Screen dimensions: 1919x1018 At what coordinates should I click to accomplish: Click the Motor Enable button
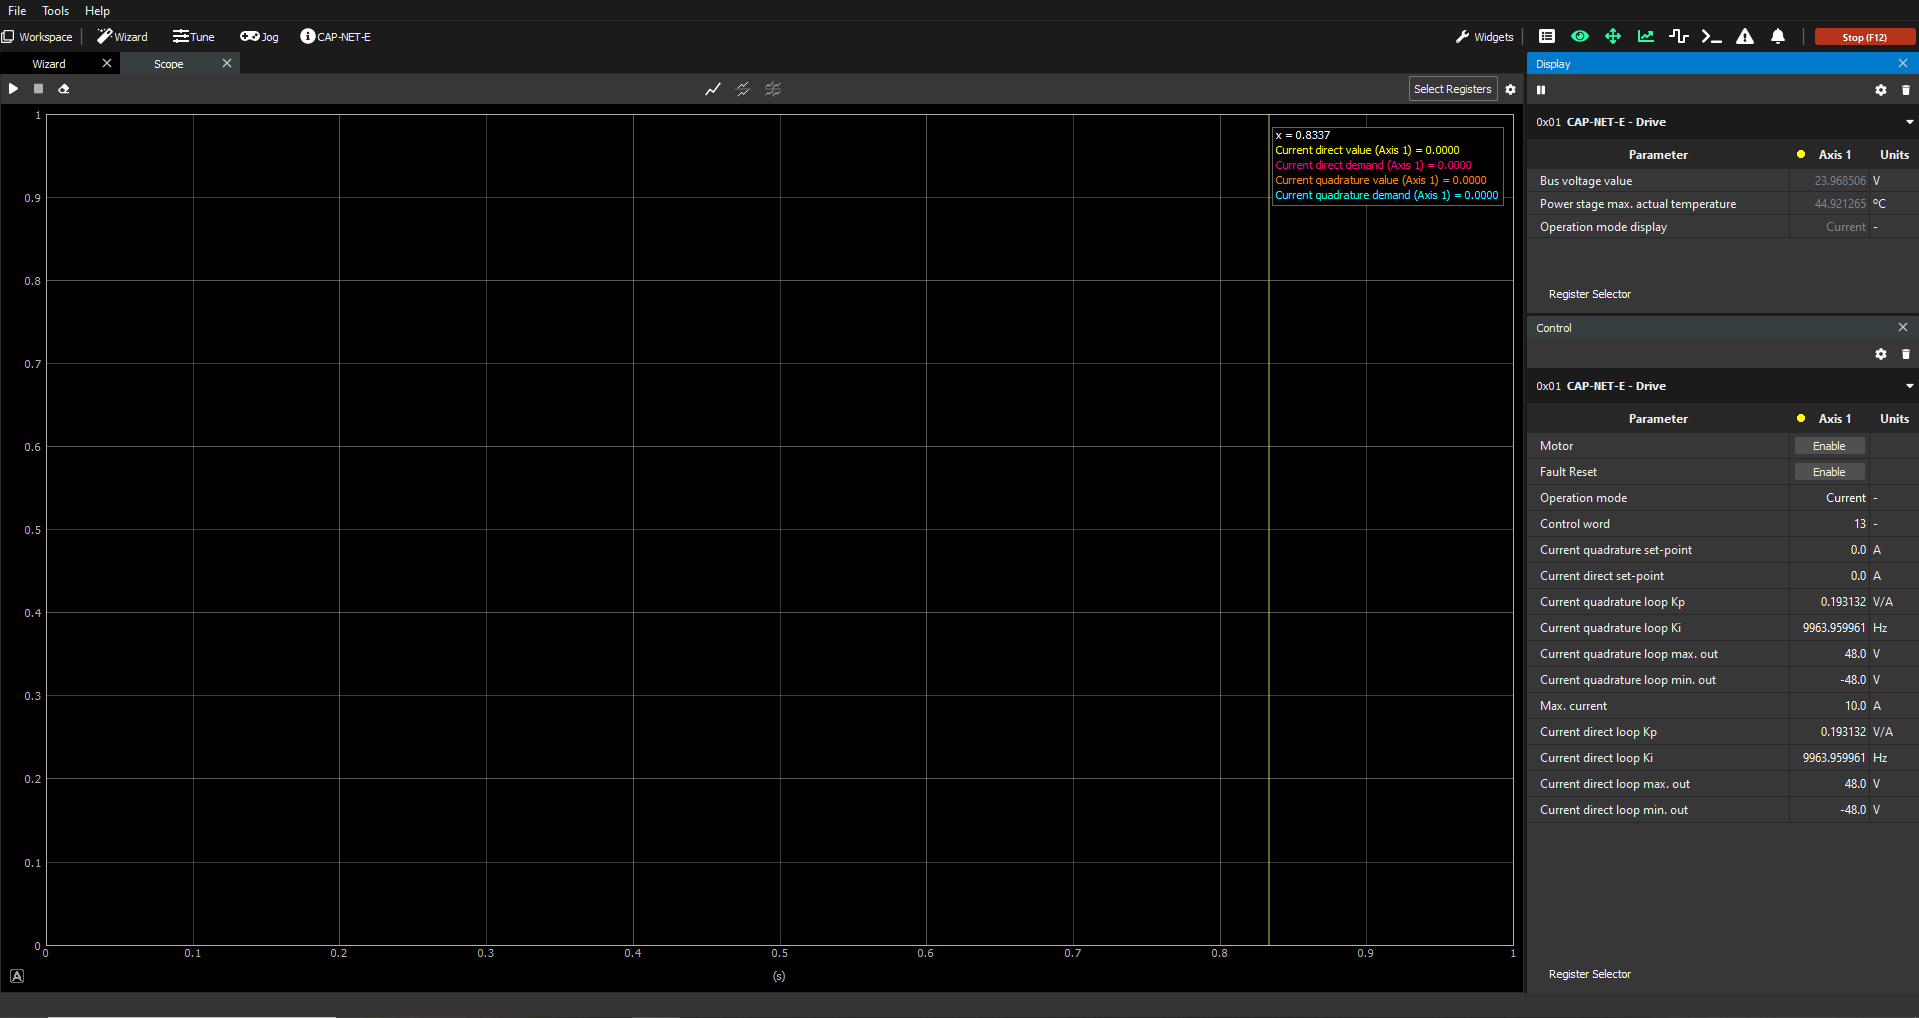pos(1828,446)
